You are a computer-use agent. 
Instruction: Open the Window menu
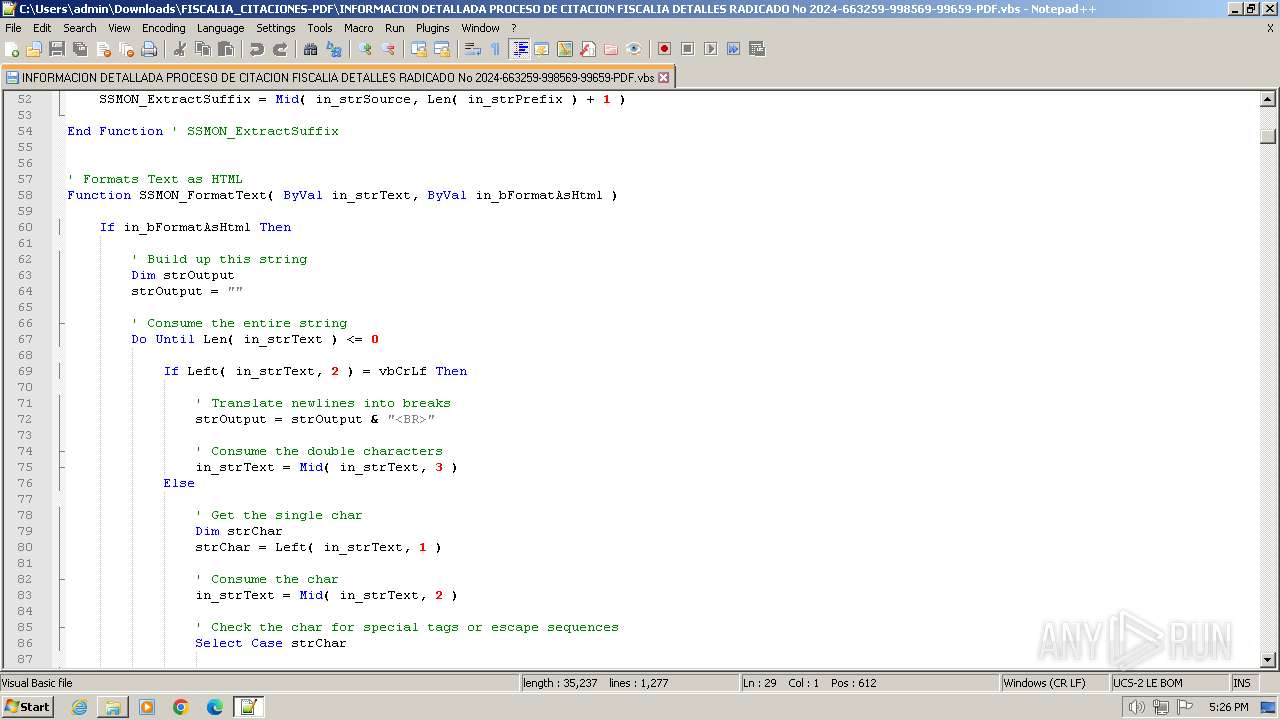481,28
